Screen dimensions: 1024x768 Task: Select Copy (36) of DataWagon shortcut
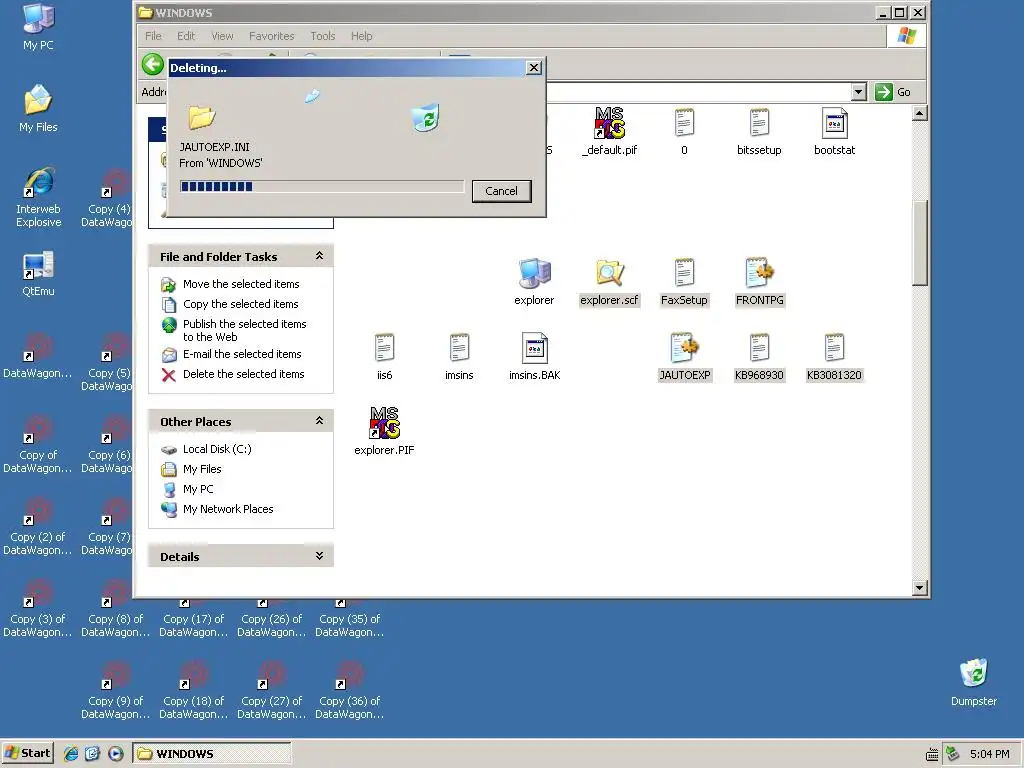click(349, 690)
